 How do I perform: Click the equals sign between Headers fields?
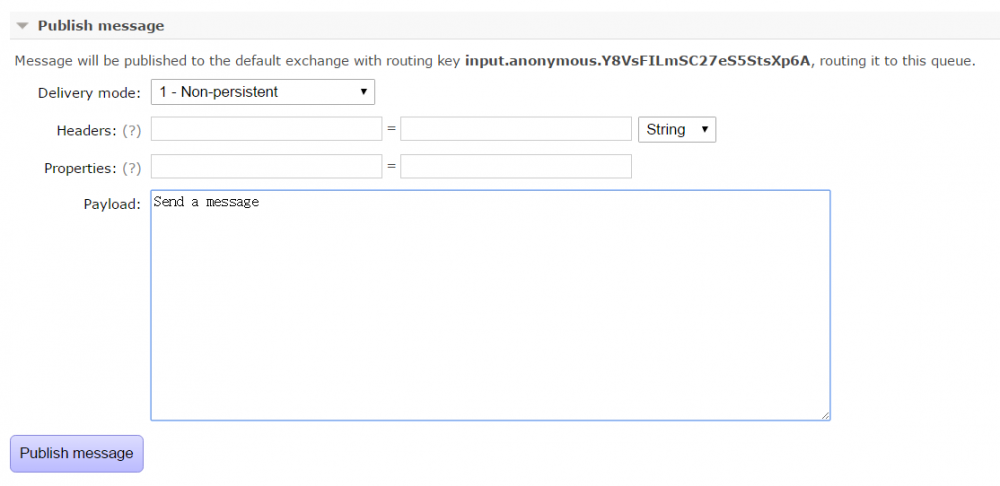391,130
